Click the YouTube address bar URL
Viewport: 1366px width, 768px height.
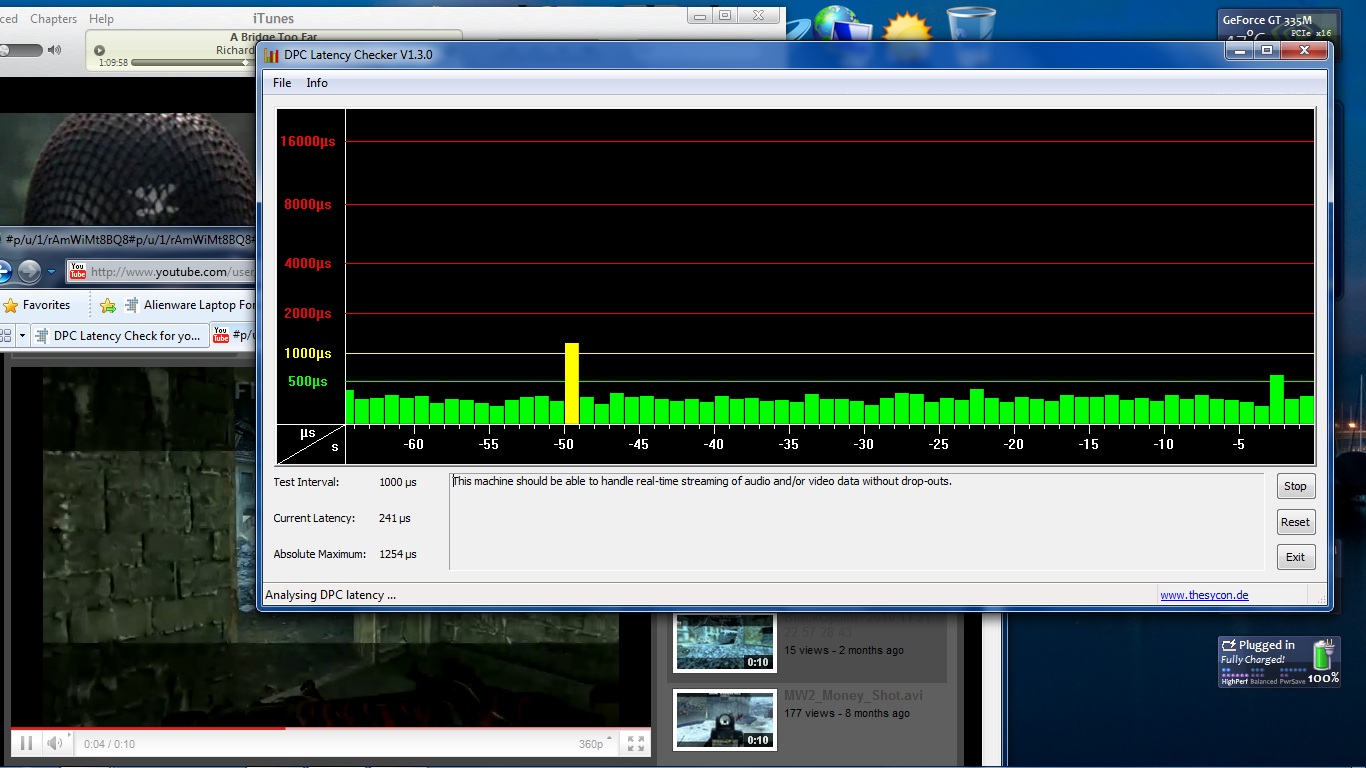pos(172,272)
